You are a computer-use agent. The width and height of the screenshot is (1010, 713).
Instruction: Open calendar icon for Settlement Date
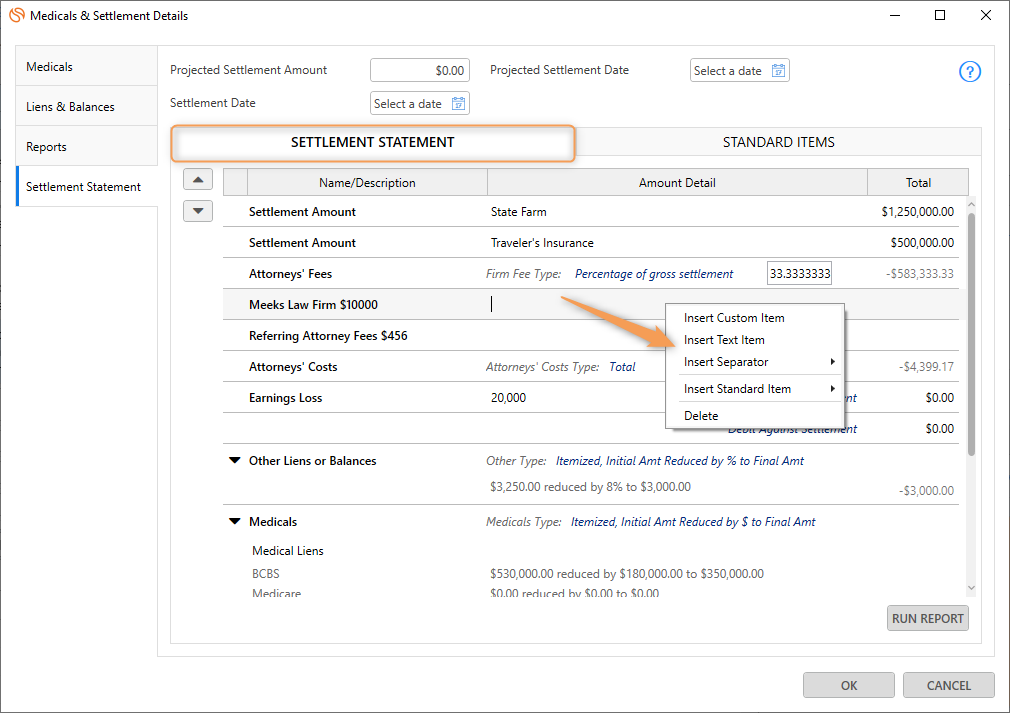(458, 104)
